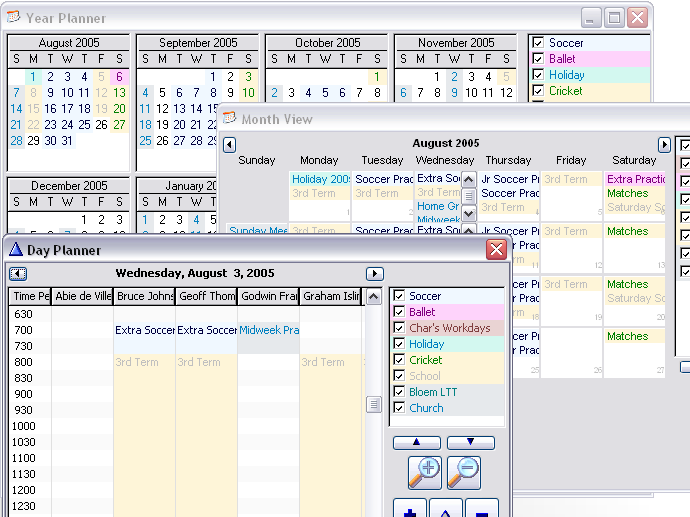This screenshot has height=517, width=690.
Task: Click the zoom in magnifier icon
Action: click(x=424, y=472)
